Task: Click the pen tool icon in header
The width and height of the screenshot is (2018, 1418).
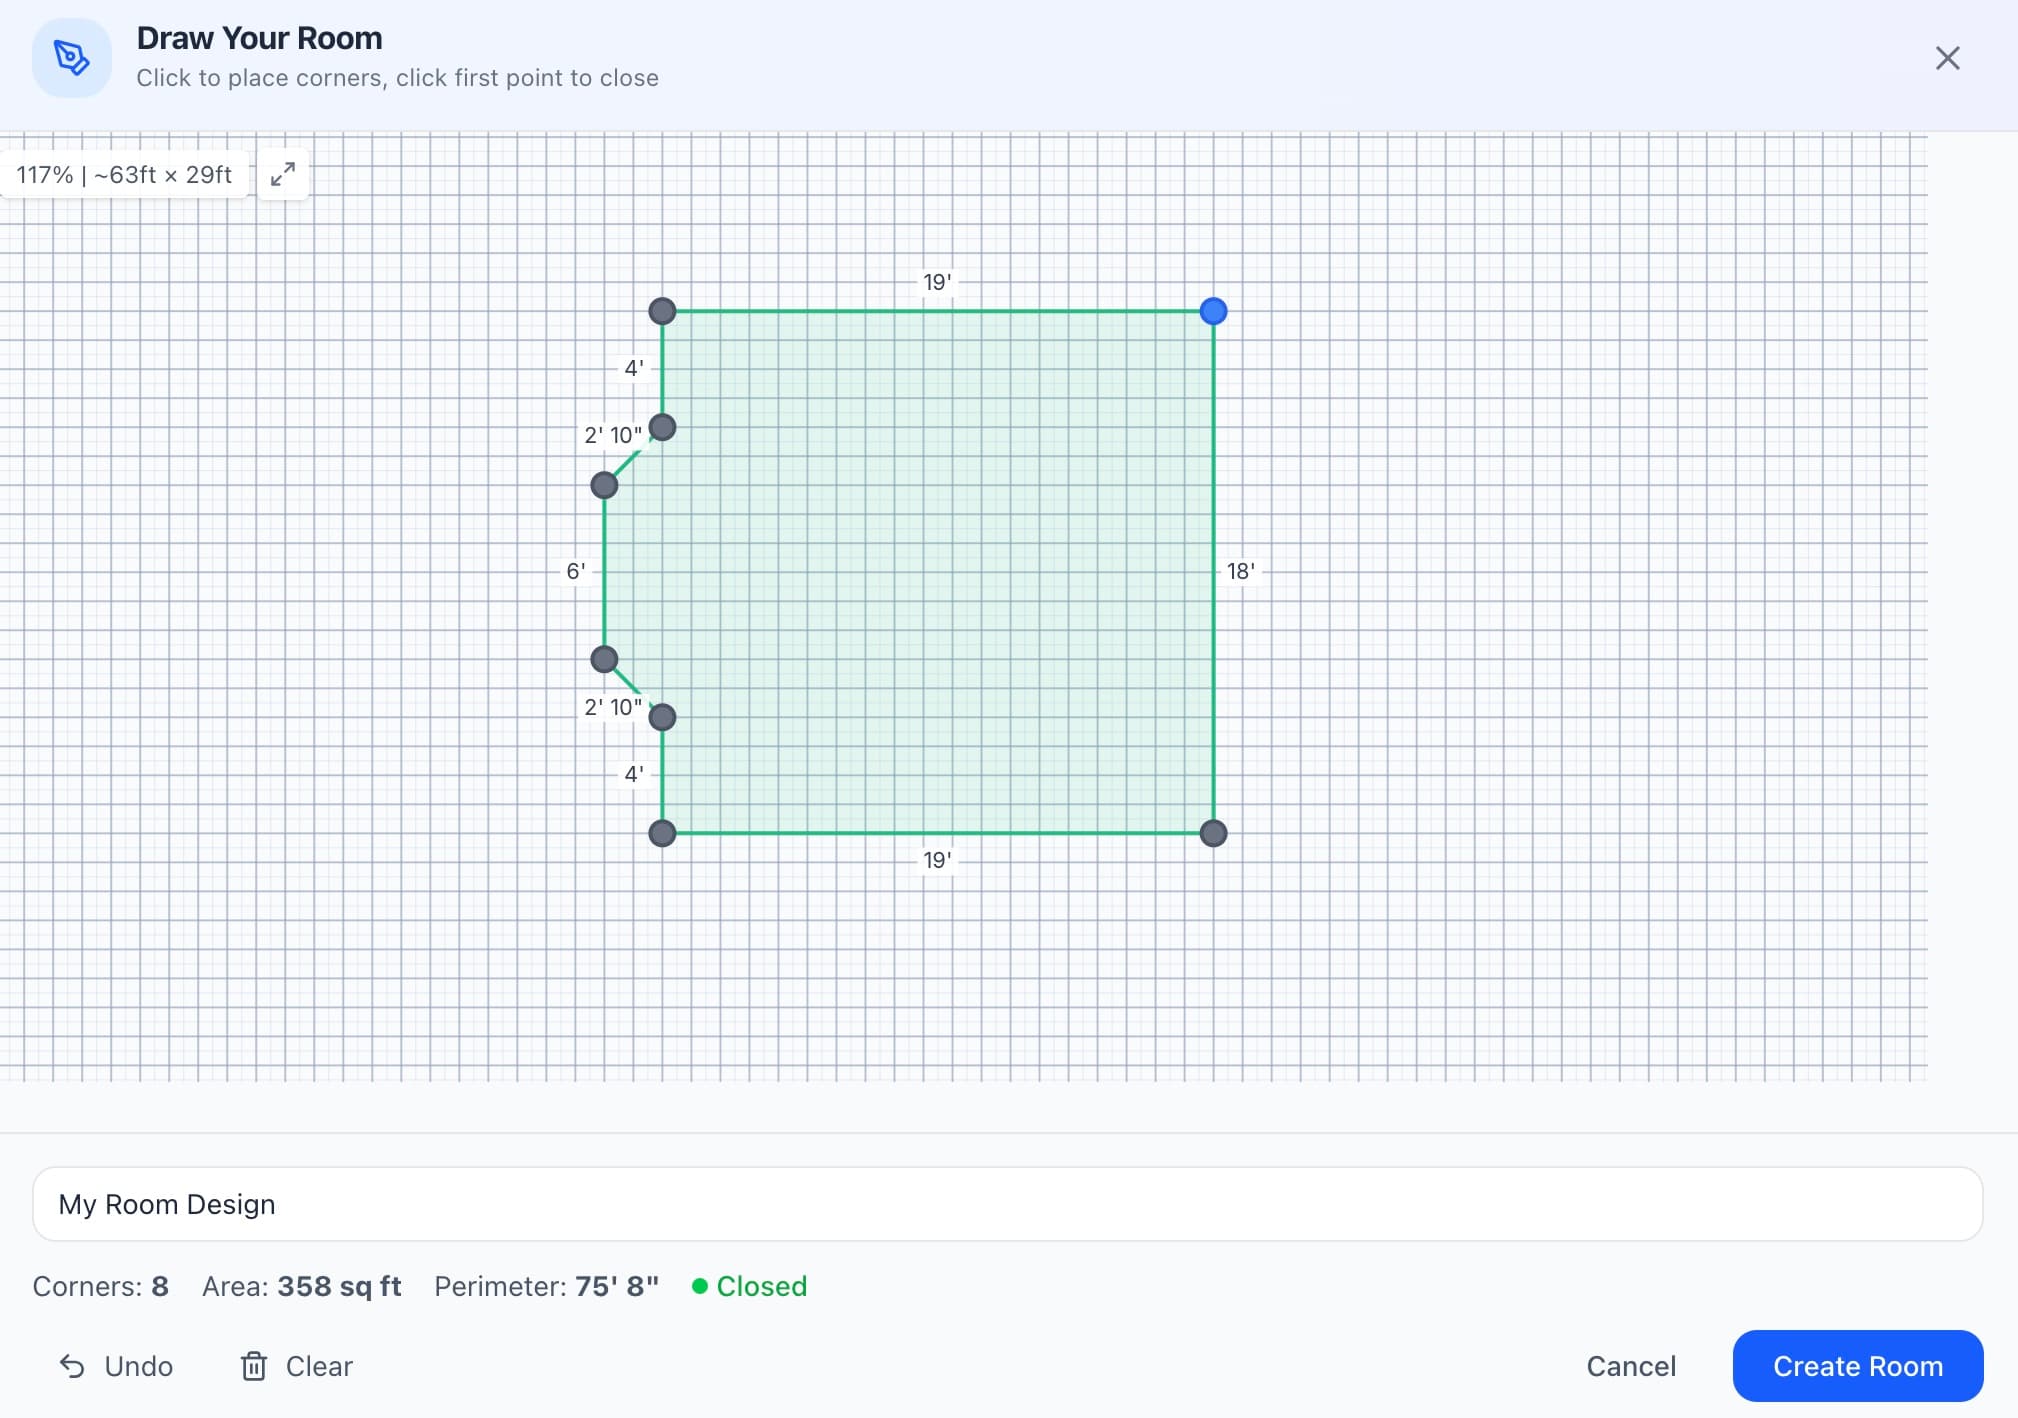Action: [71, 58]
